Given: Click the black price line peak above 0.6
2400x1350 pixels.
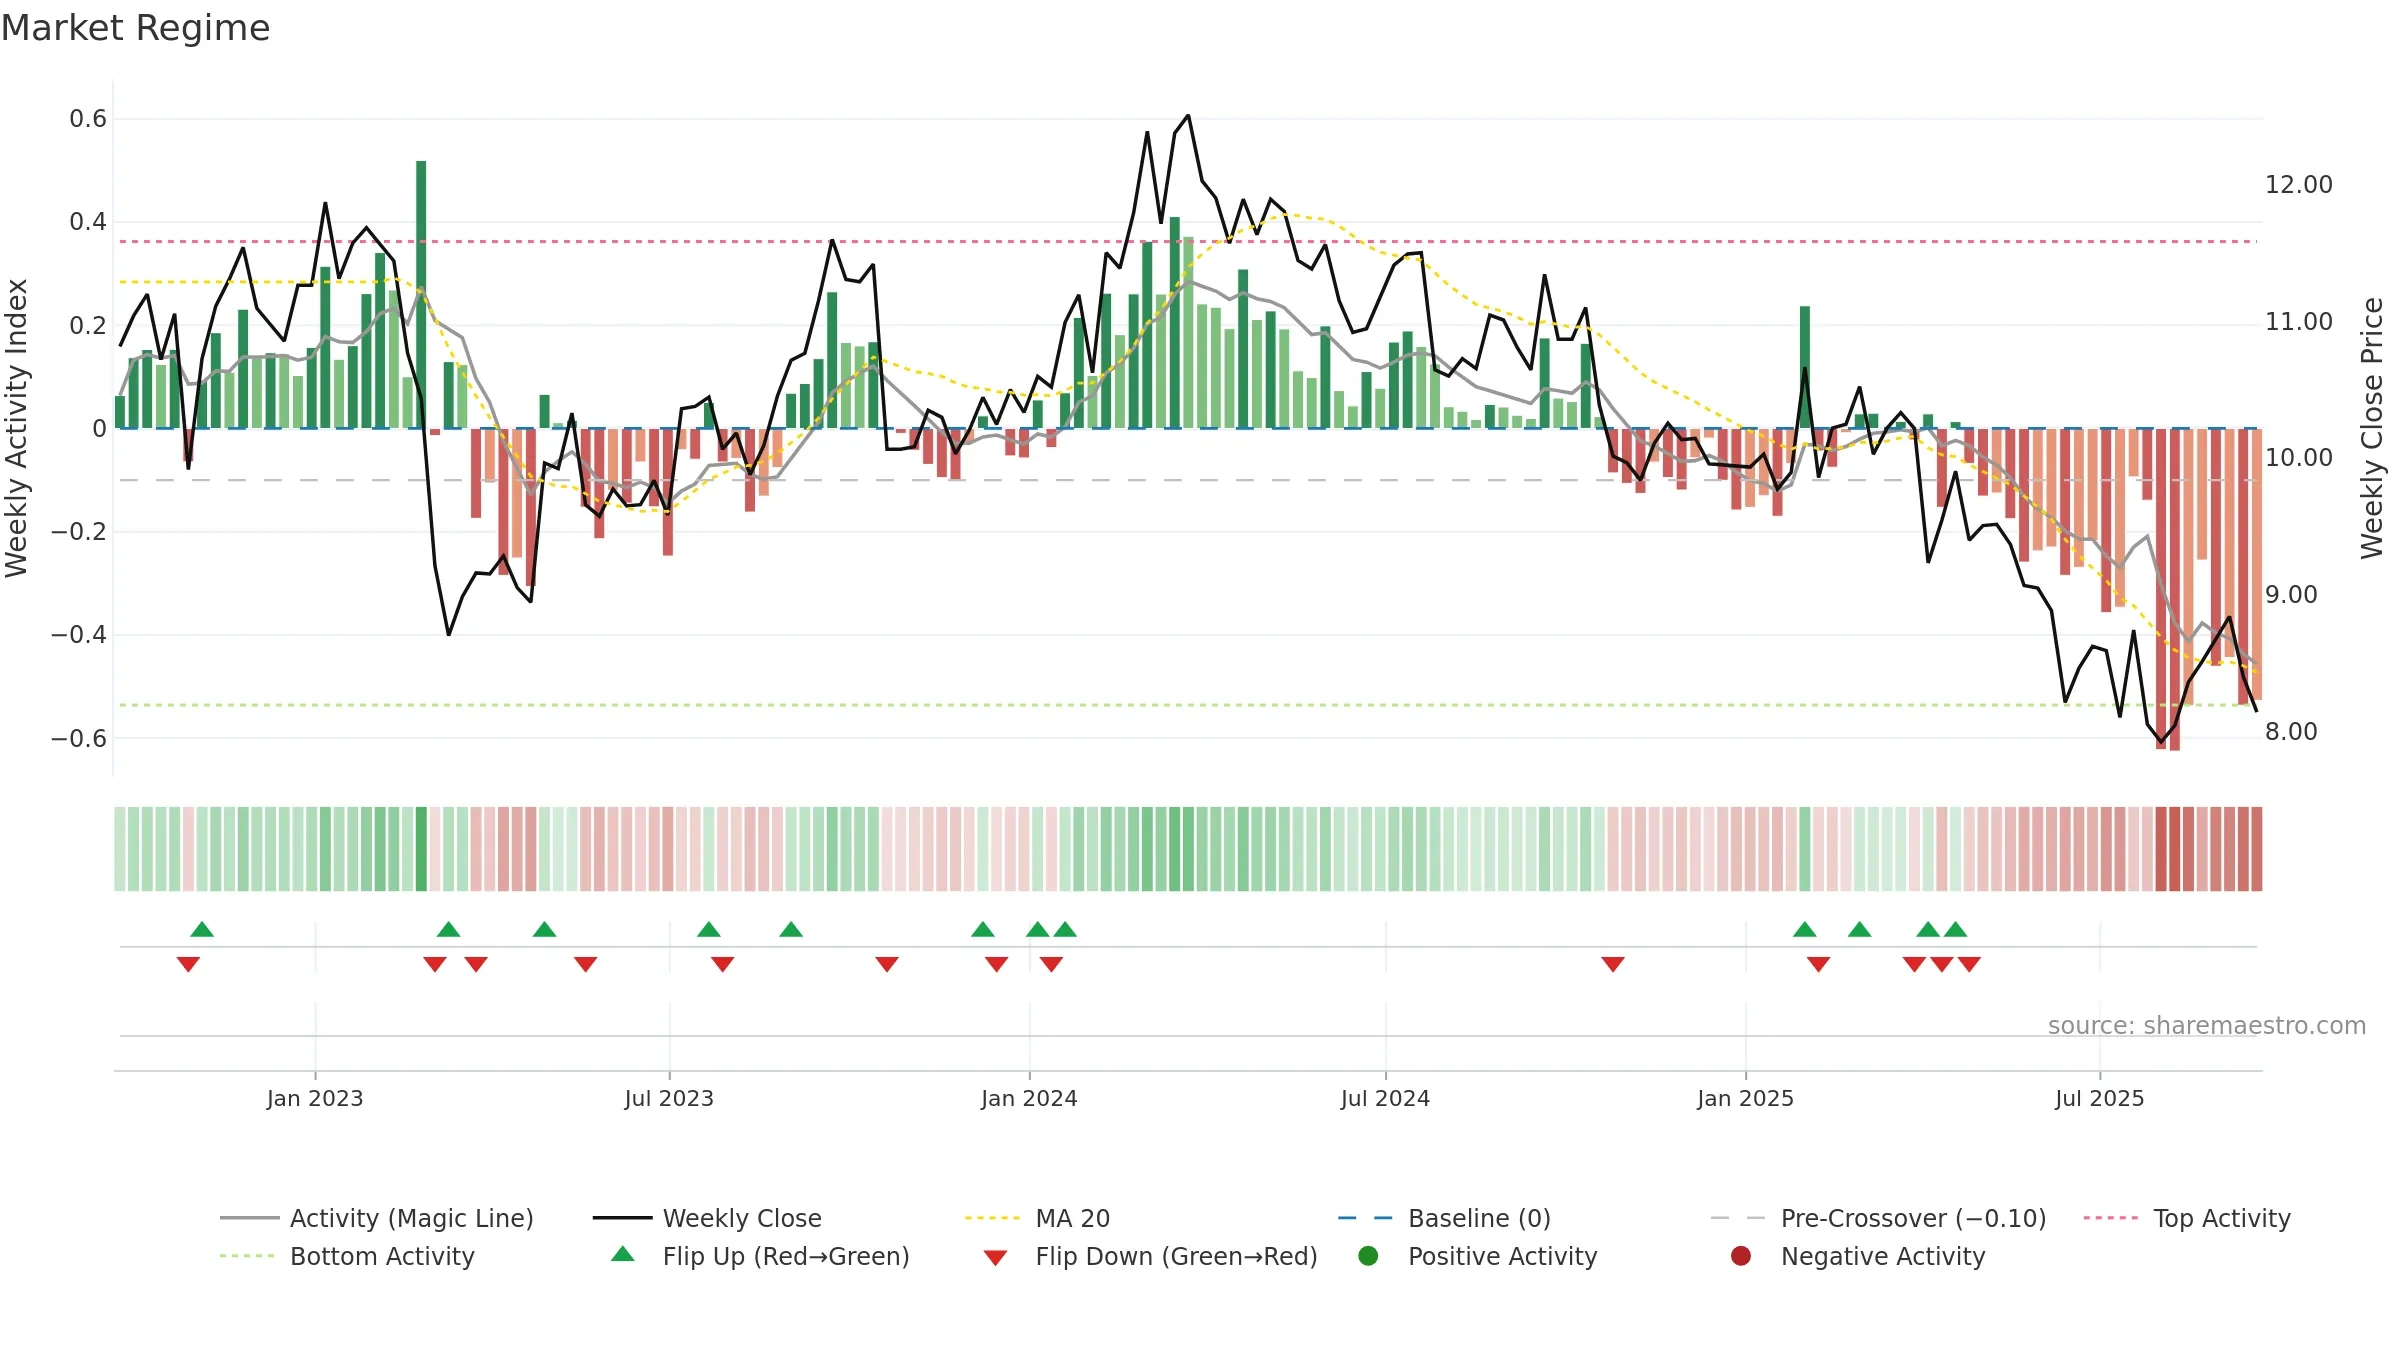Looking at the screenshot, I should pyautogui.click(x=1188, y=116).
